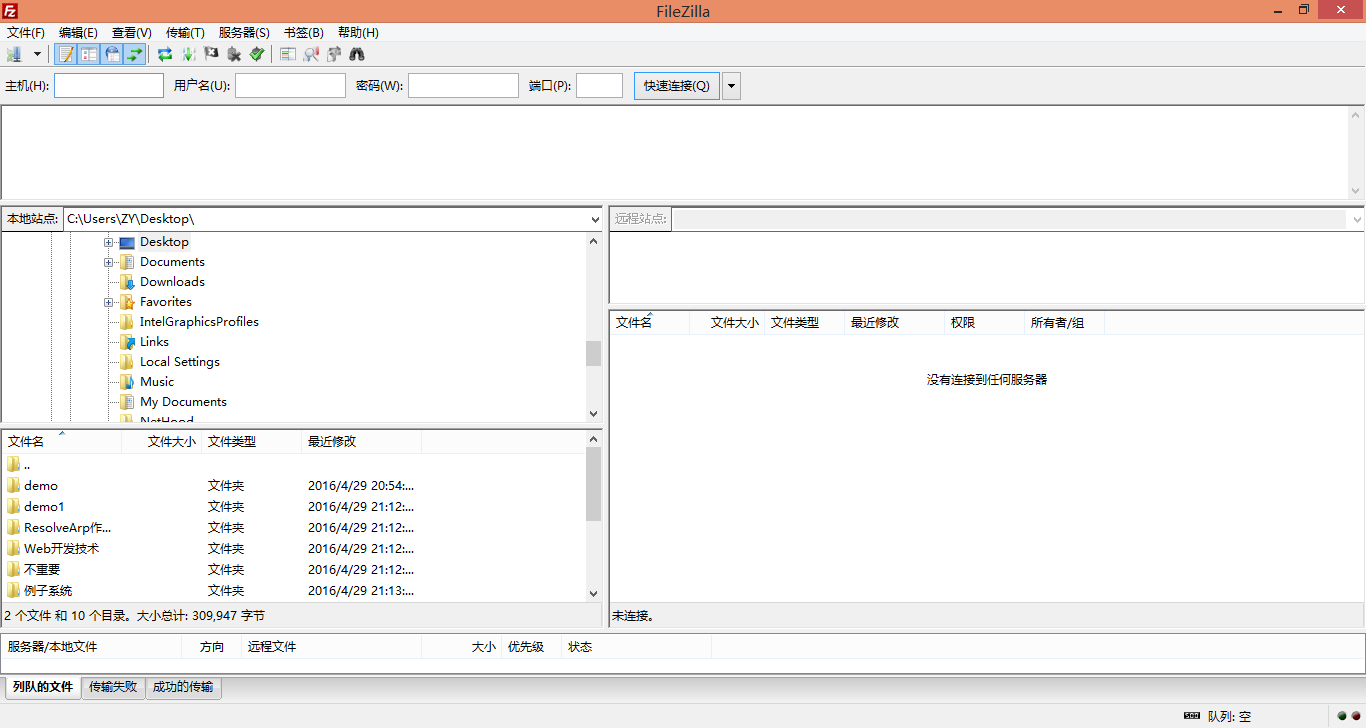1366x728 pixels.
Task: Select My Documents in local tree
Action: click(183, 402)
